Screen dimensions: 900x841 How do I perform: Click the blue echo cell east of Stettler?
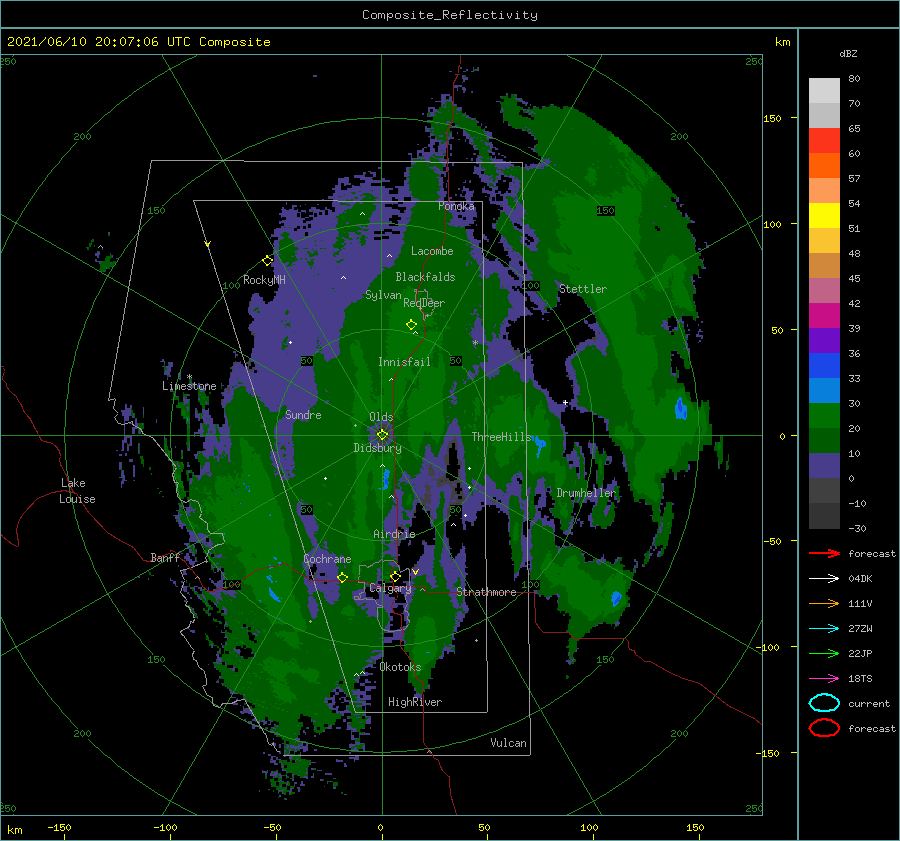coord(681,408)
